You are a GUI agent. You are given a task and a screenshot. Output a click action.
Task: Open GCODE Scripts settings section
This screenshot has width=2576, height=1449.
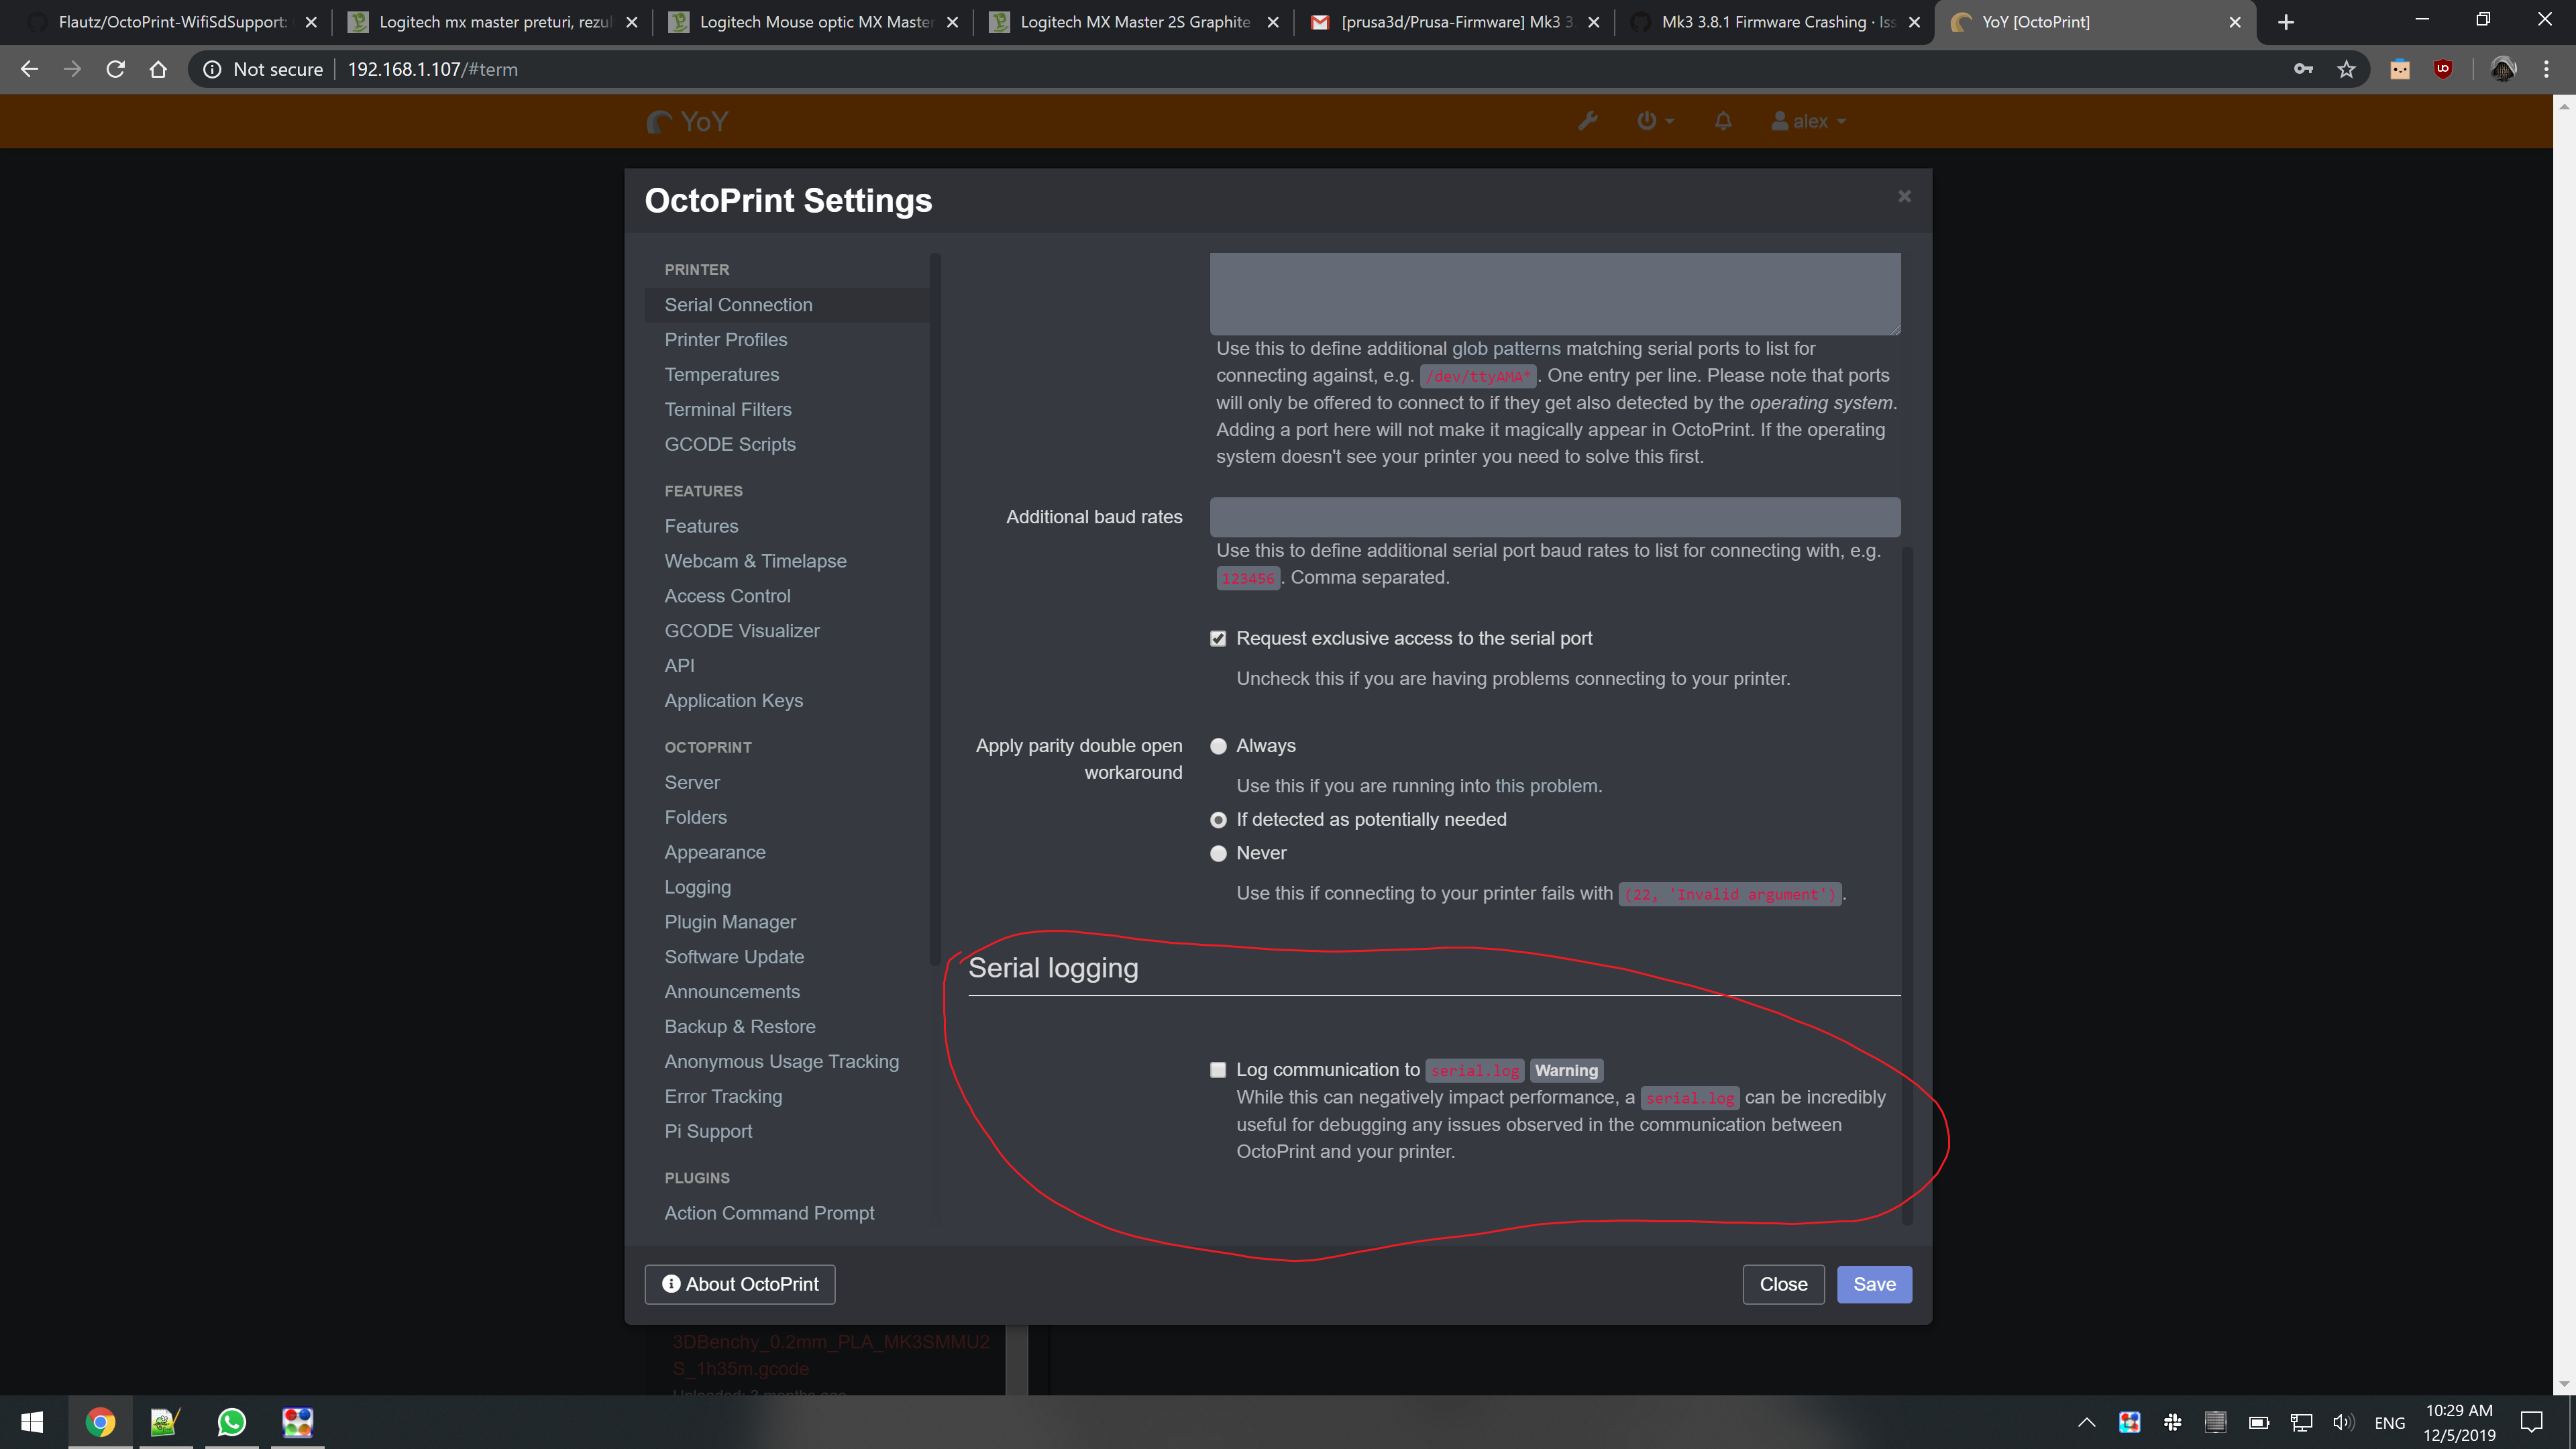click(787, 444)
